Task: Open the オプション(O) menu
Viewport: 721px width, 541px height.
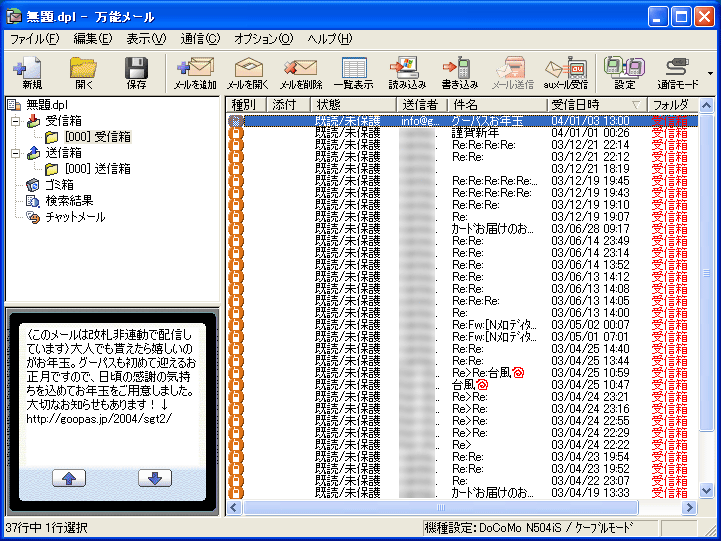Action: coord(263,39)
